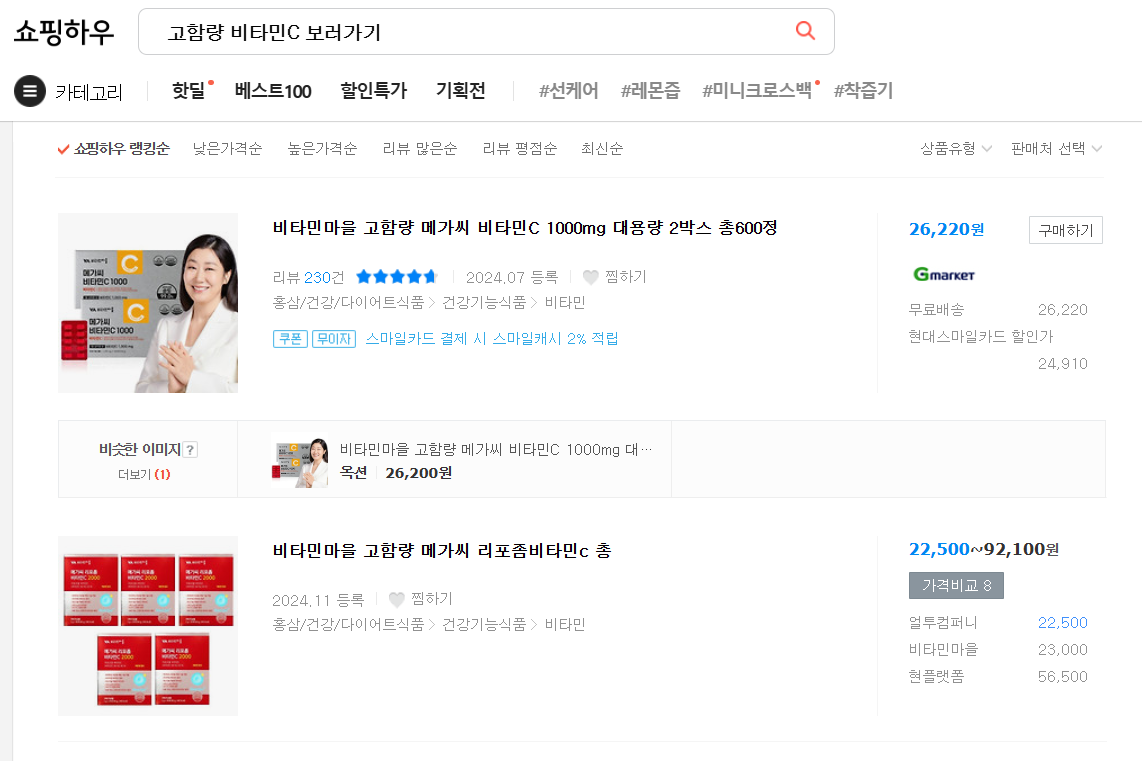Click the #착즙기 hashtag
The height and width of the screenshot is (761, 1142).
coord(863,91)
